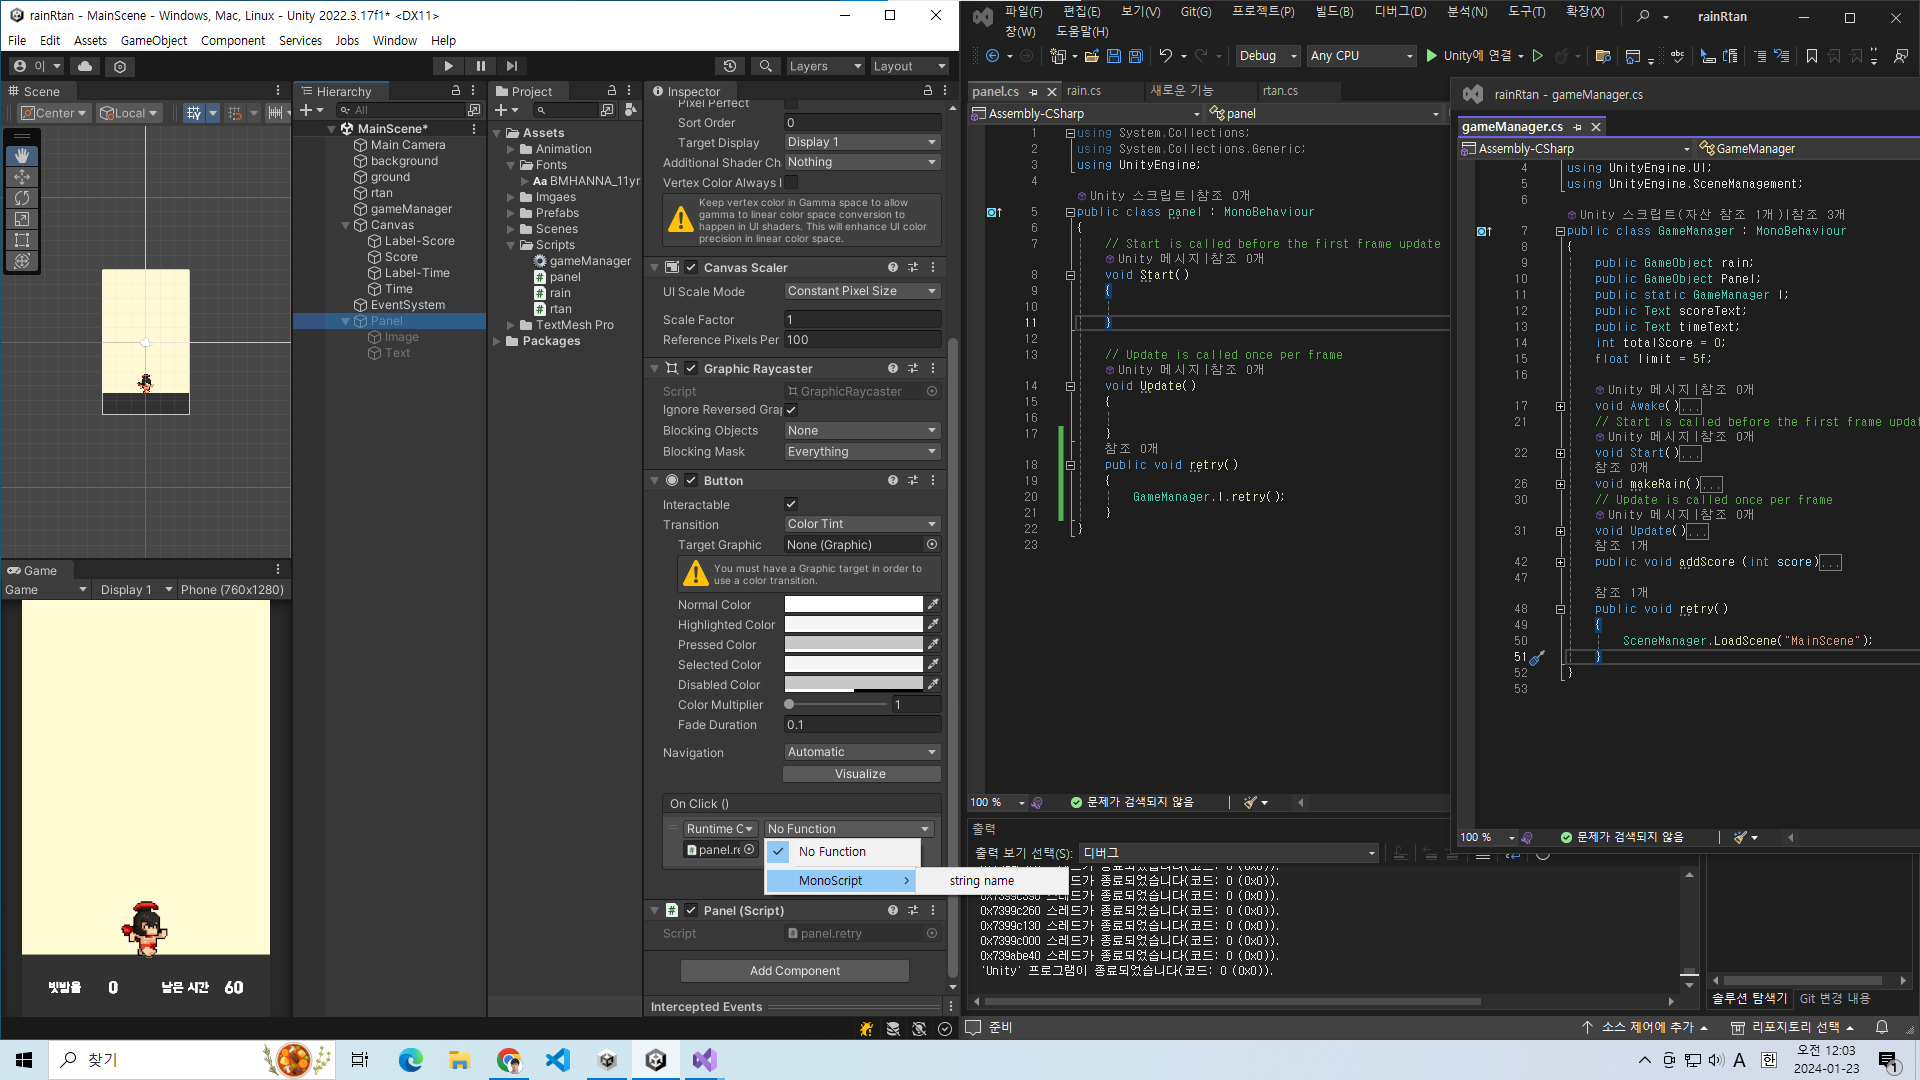Select the Rect tool in Scene toolbar
Image resolution: width=1920 pixels, height=1080 pixels.
tap(22, 240)
